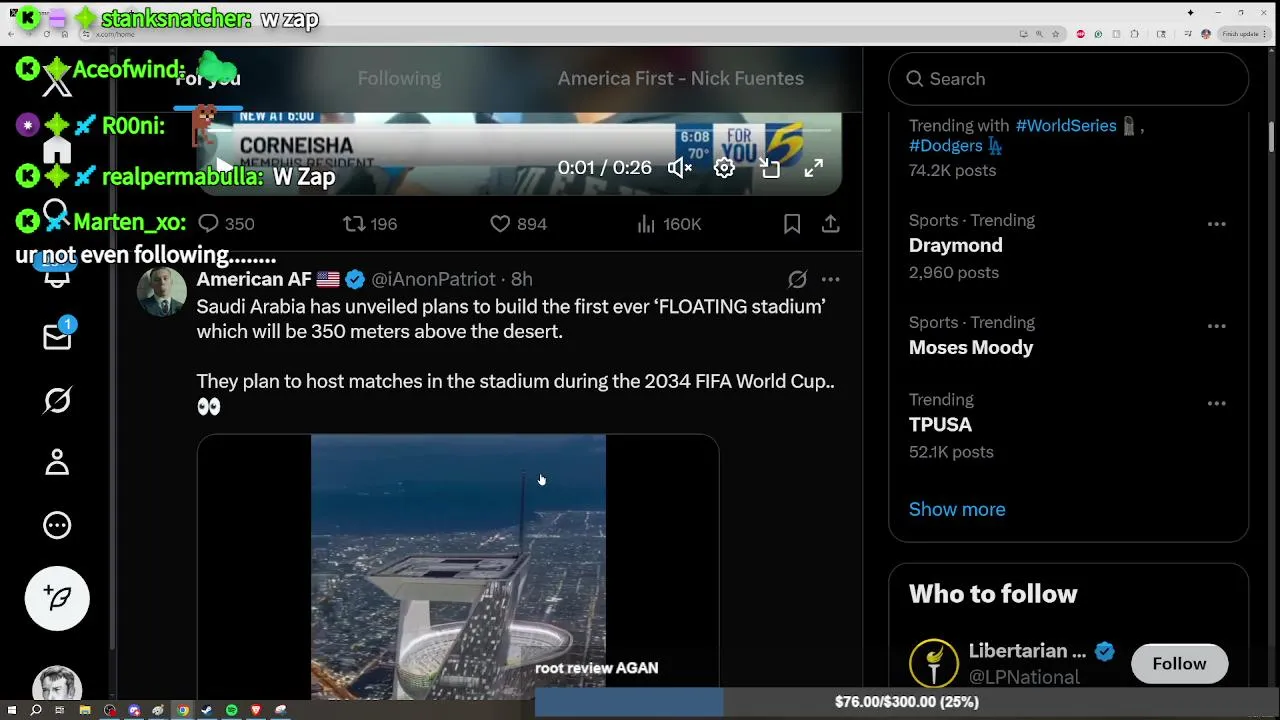Click the Libertarian account name
Screen dimensions: 1280x720
[1027, 651]
